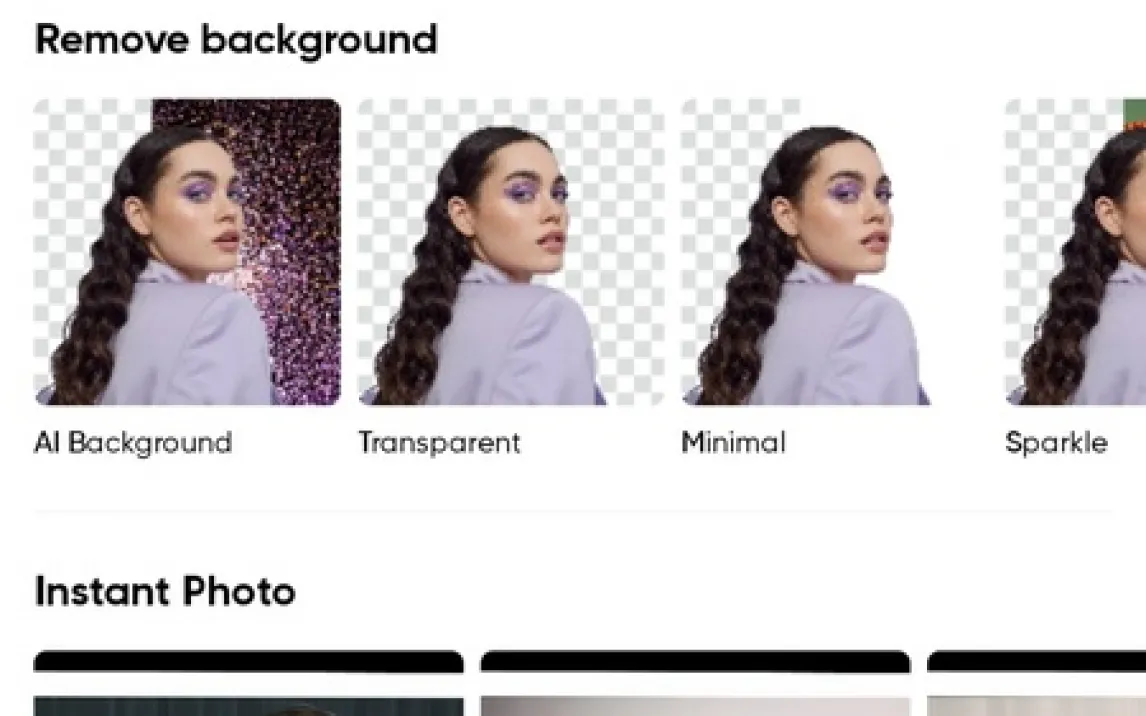Click the Remove background heading
Image resolution: width=1146 pixels, height=716 pixels.
[236, 39]
